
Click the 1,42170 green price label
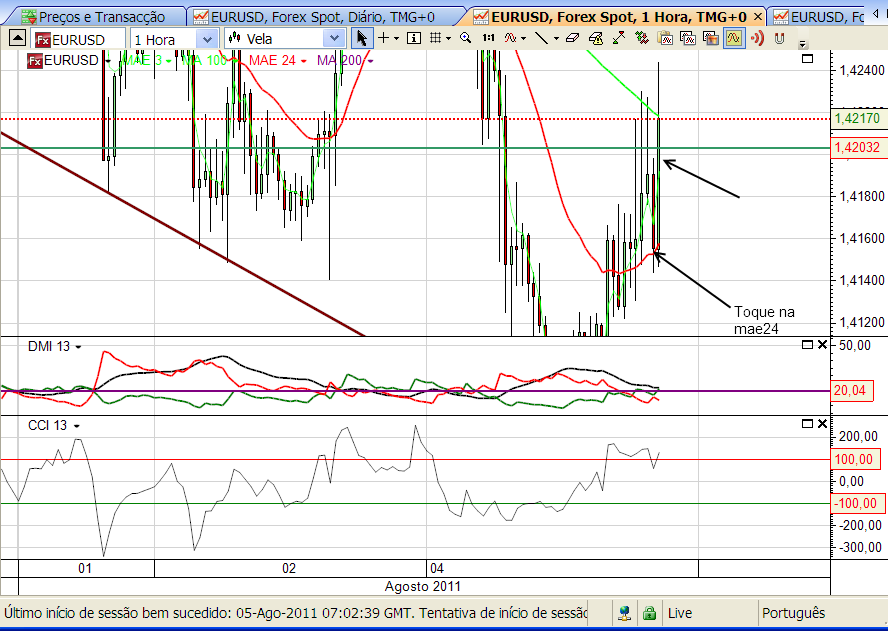(x=858, y=118)
